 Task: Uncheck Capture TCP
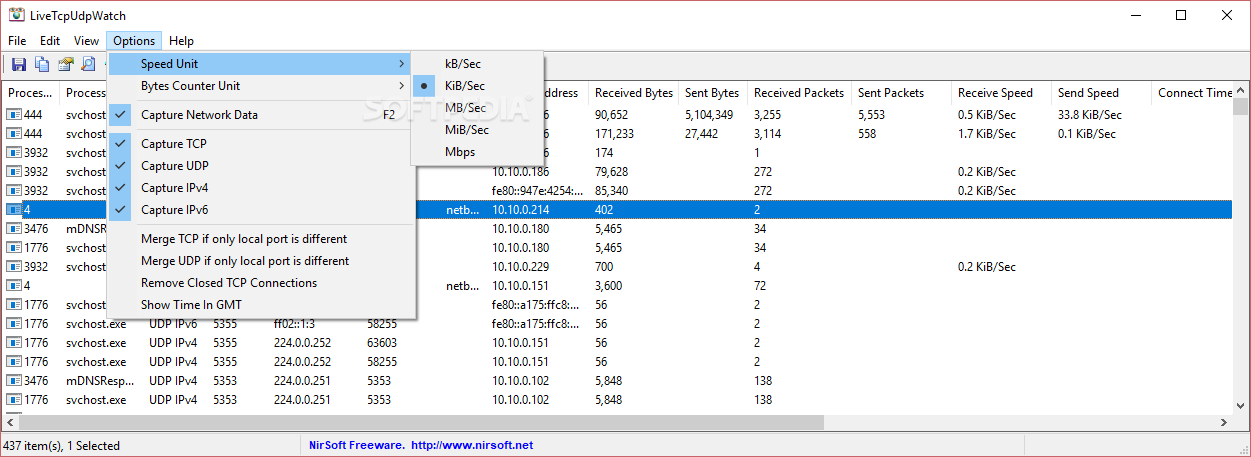261,144
